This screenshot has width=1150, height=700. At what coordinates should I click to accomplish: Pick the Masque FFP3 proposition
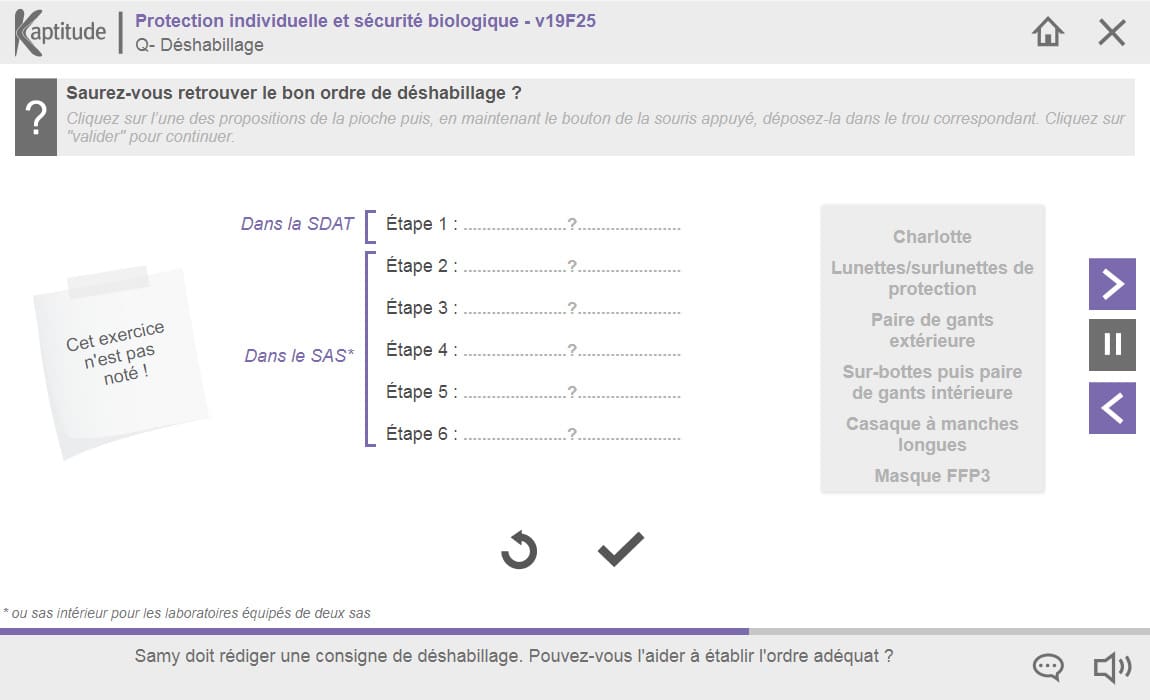pos(932,476)
